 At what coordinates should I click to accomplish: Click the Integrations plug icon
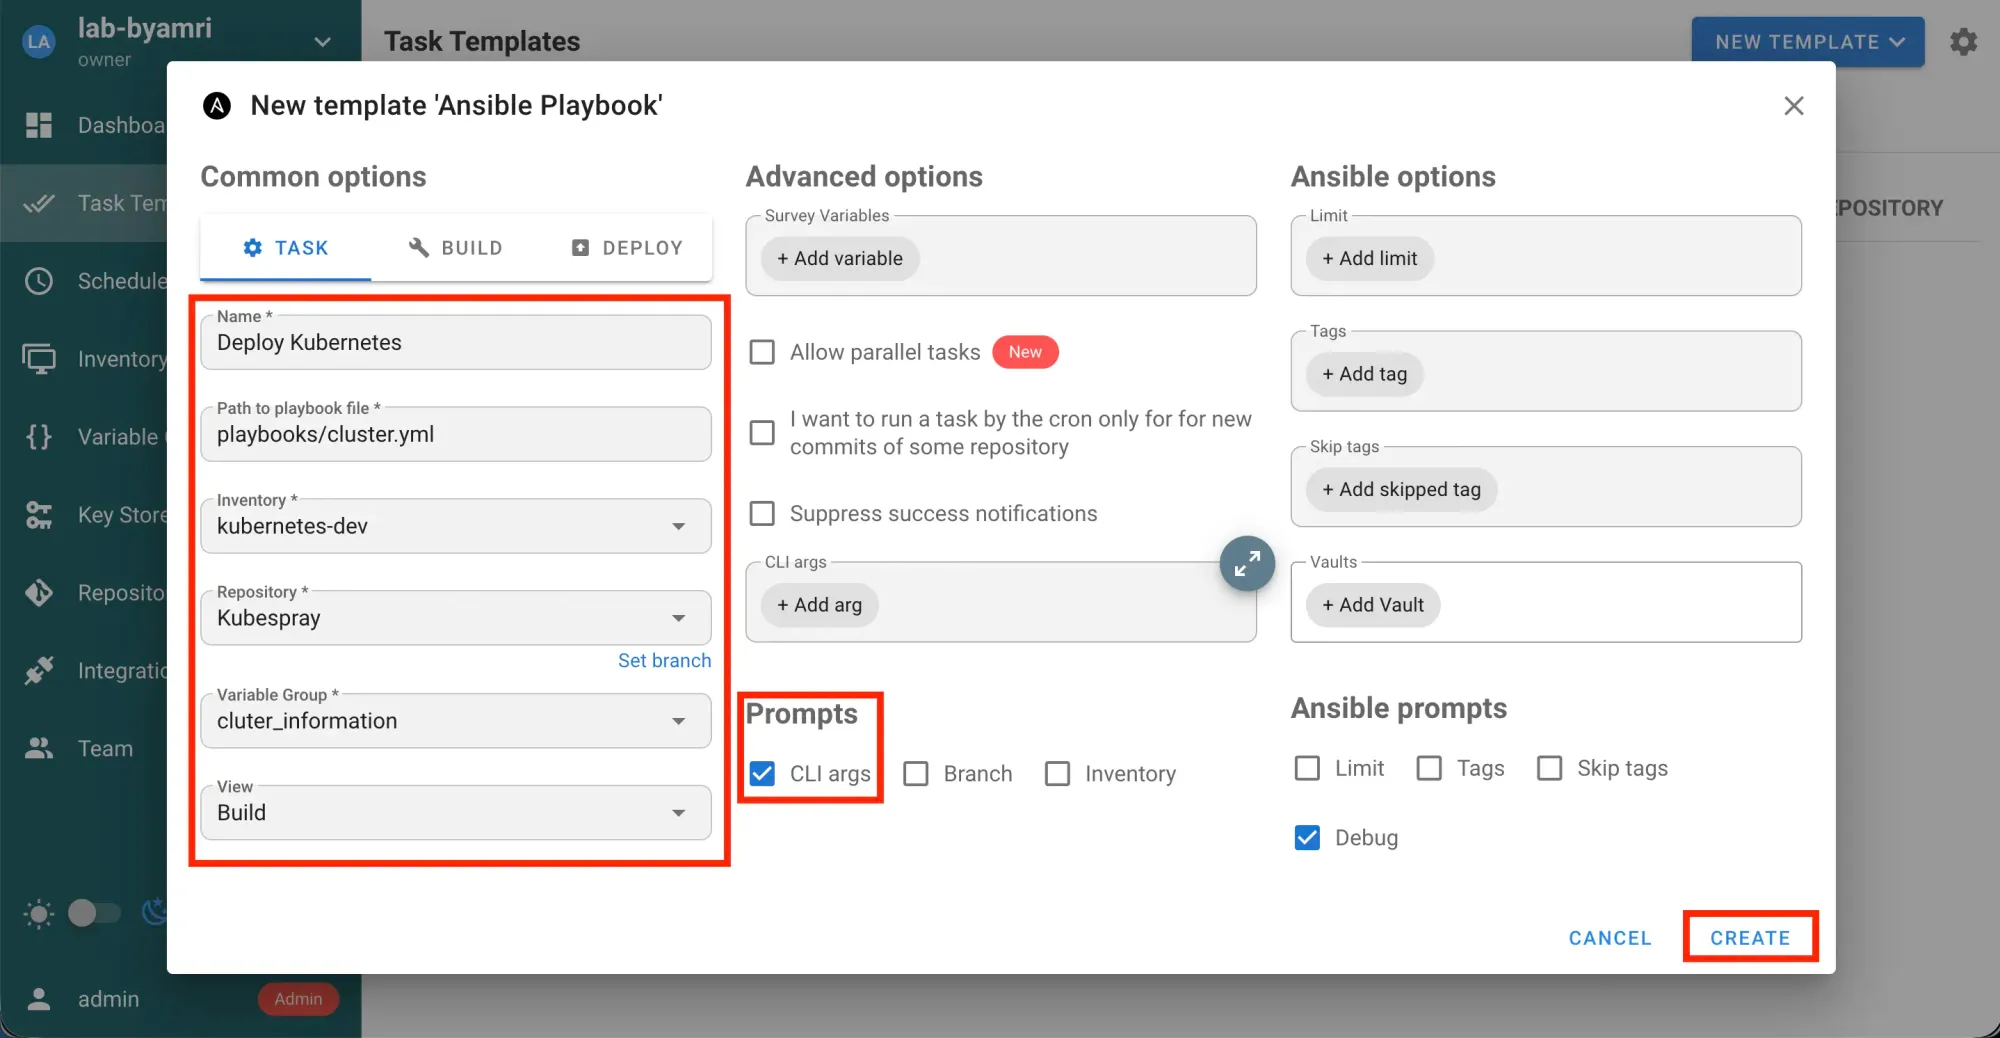39,671
